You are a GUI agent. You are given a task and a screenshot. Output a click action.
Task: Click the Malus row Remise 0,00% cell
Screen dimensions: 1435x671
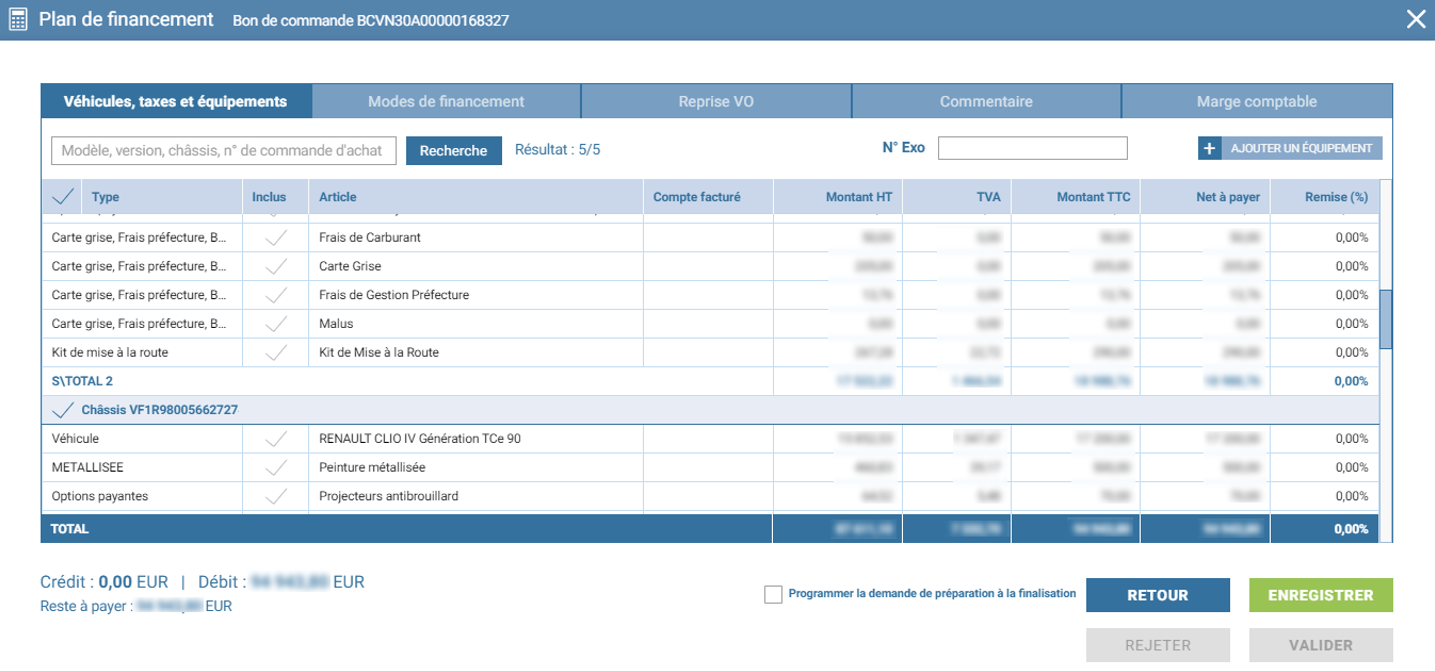click(1325, 324)
